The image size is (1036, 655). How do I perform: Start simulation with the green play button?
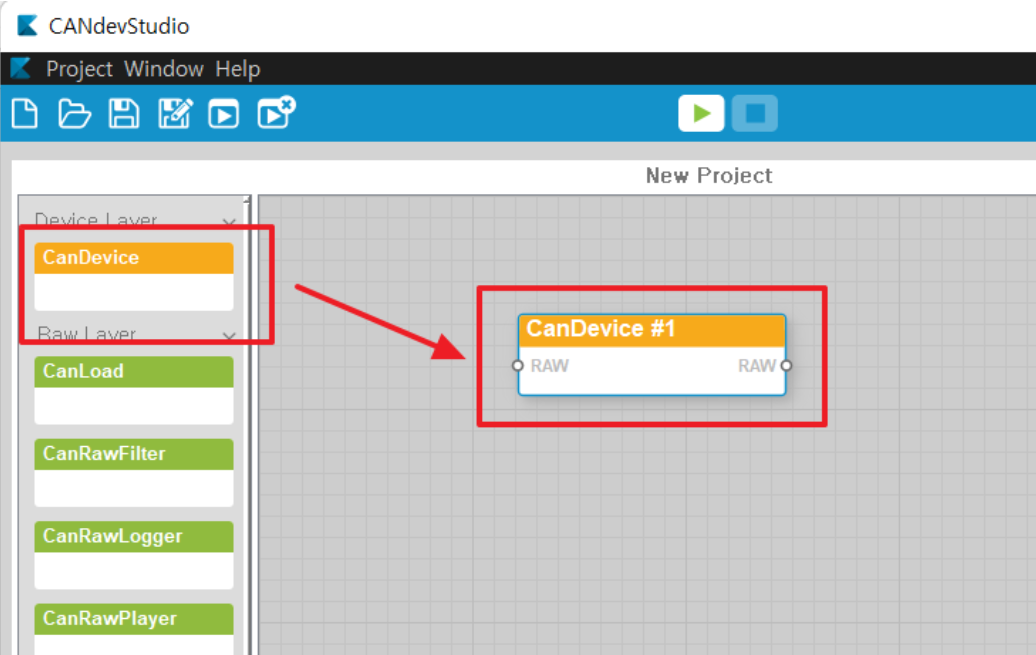pyautogui.click(x=701, y=114)
